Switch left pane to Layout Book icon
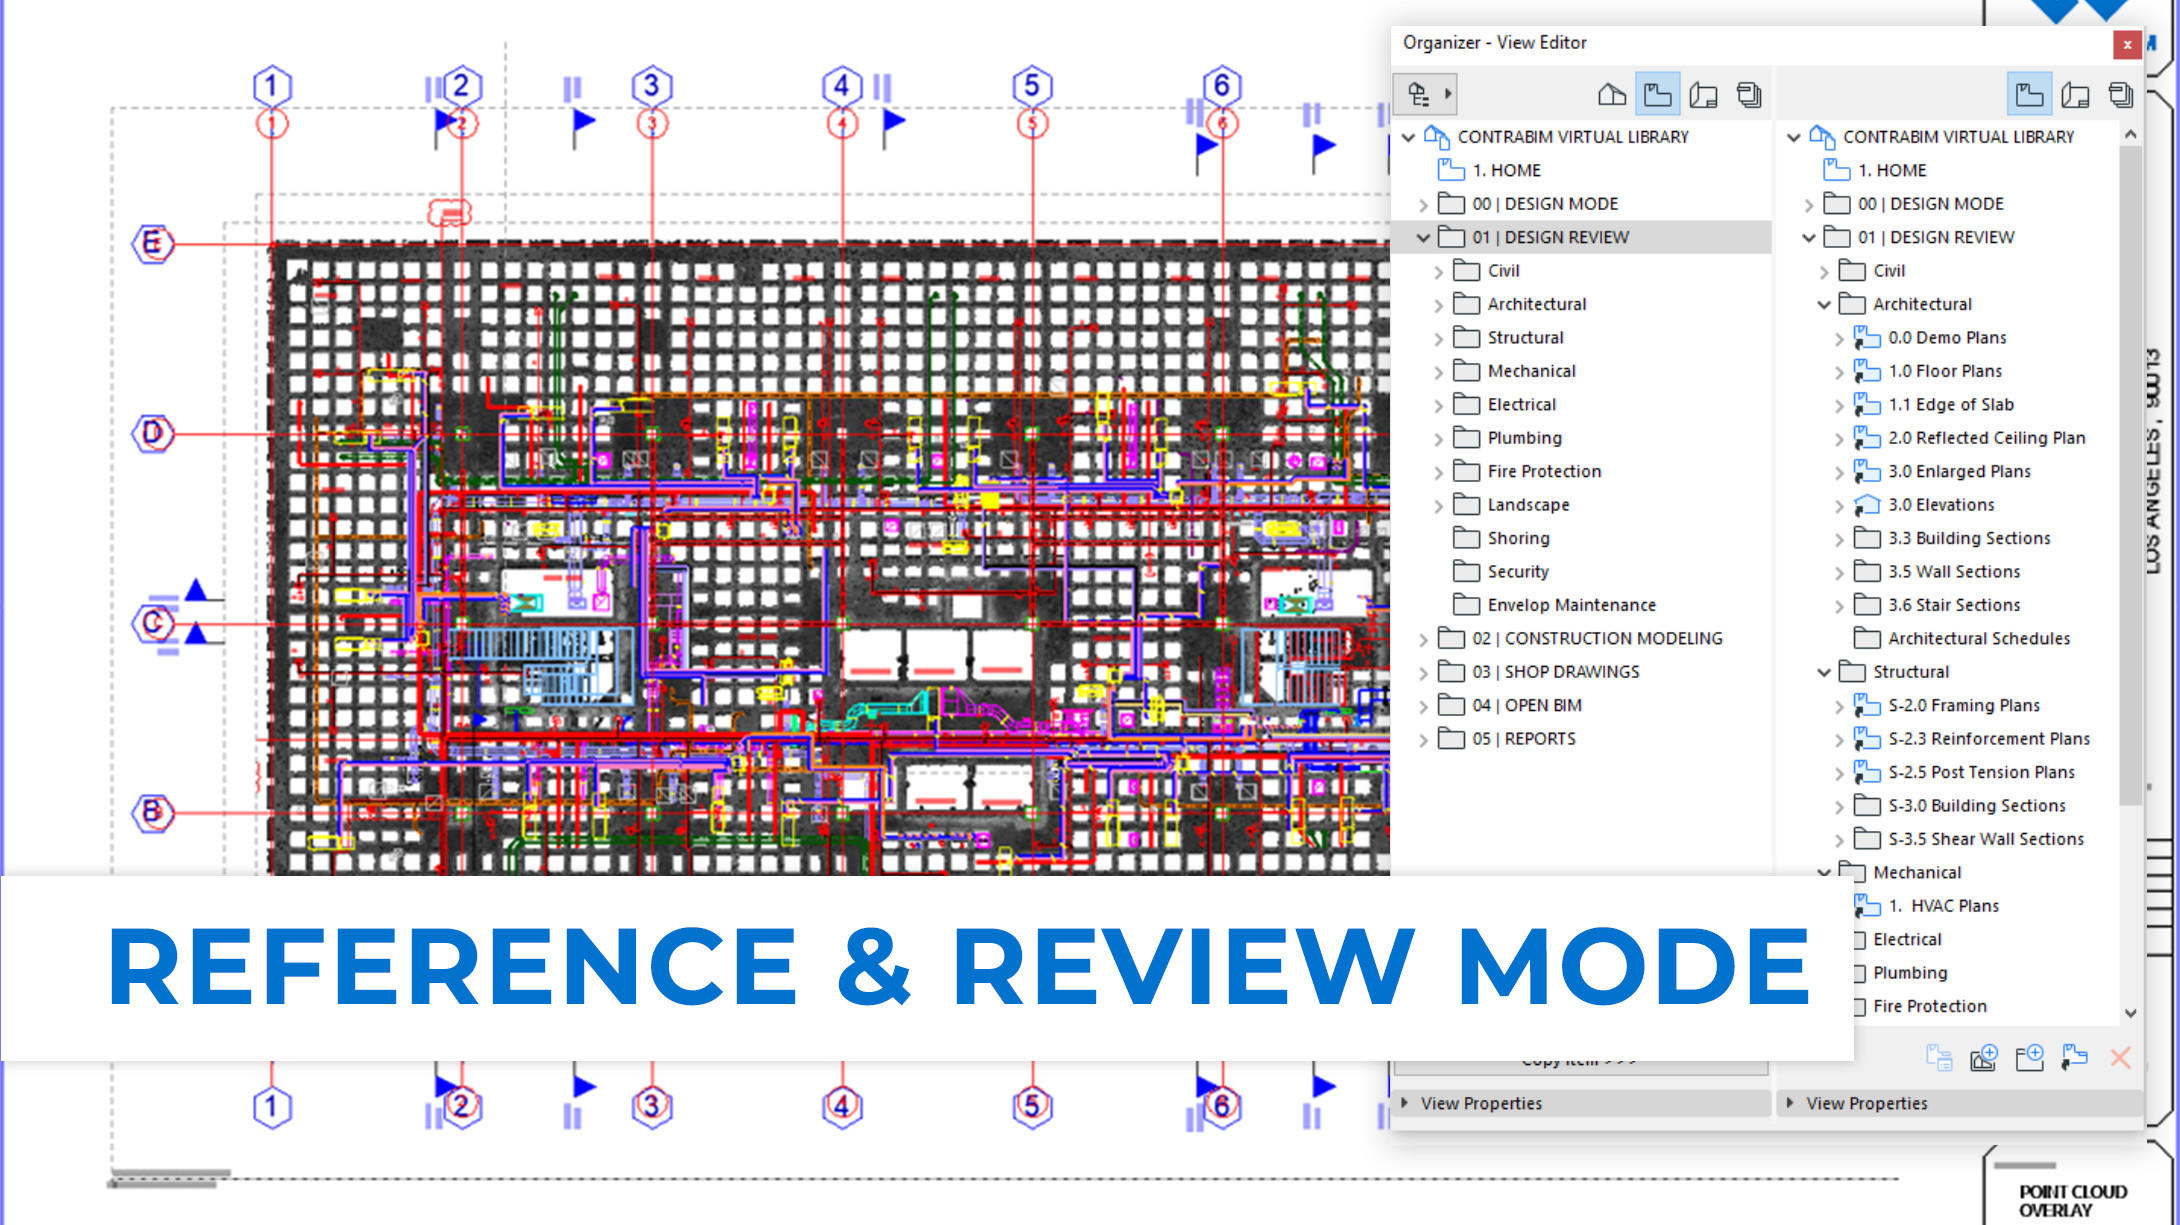Screen dimensions: 2180x1225 [1703, 95]
